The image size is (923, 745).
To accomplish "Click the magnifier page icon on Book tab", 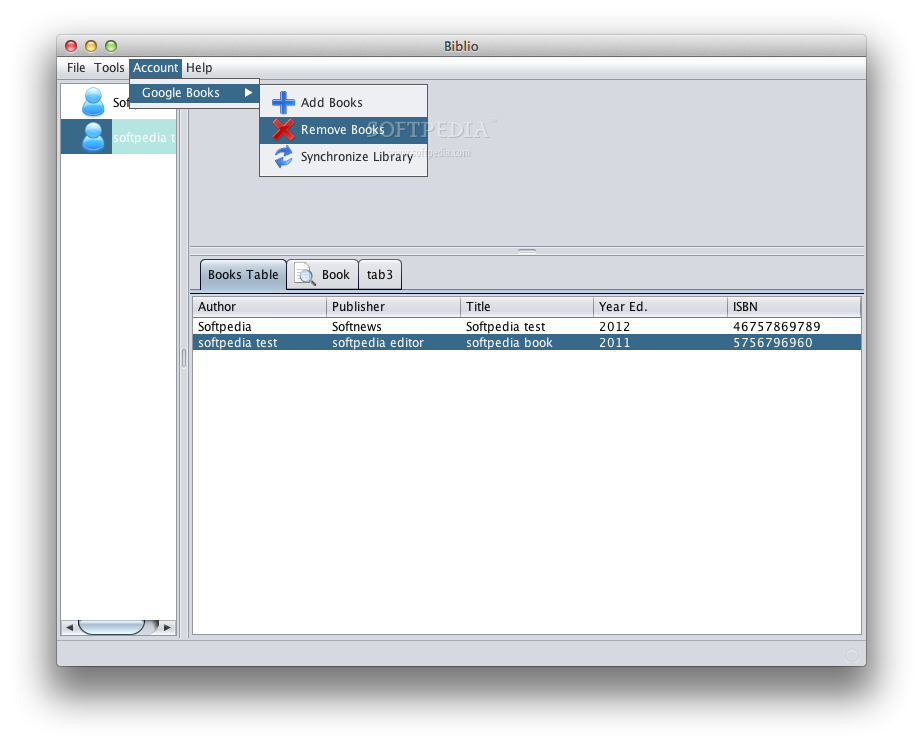I will 305,274.
